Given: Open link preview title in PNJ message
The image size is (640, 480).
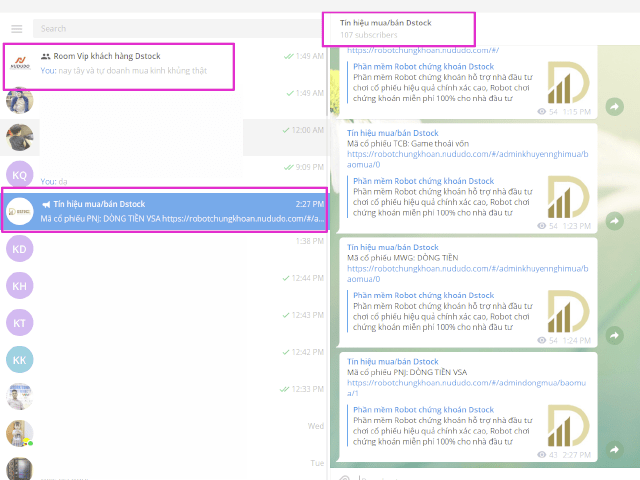Looking at the screenshot, I should coord(423,409).
